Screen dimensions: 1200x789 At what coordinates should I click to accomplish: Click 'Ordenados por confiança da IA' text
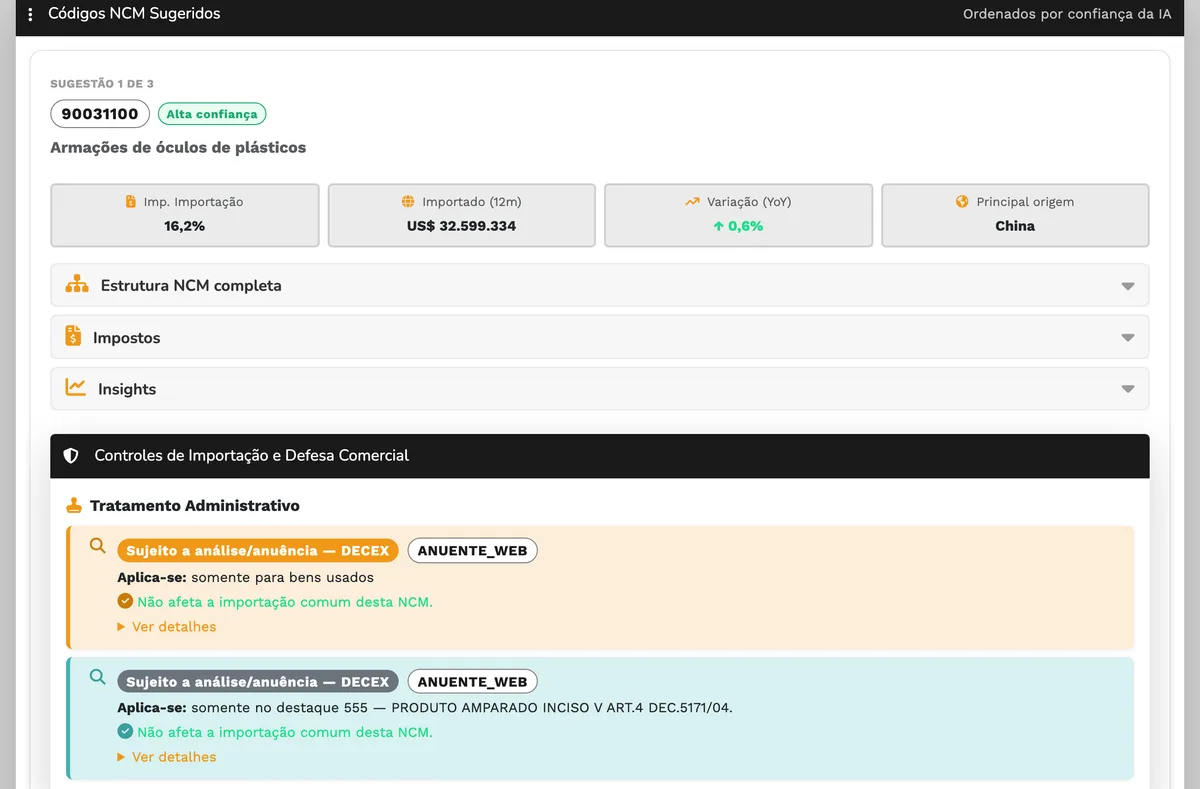(x=1067, y=14)
